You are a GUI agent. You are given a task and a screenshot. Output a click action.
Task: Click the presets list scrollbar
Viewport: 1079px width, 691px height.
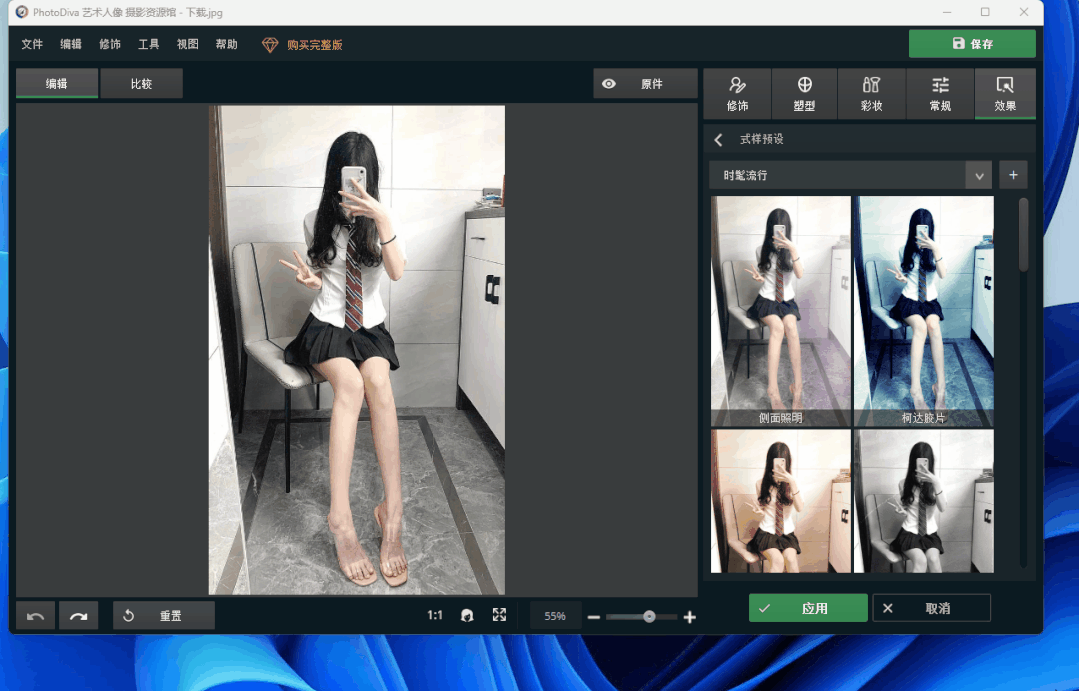pyautogui.click(x=1023, y=235)
